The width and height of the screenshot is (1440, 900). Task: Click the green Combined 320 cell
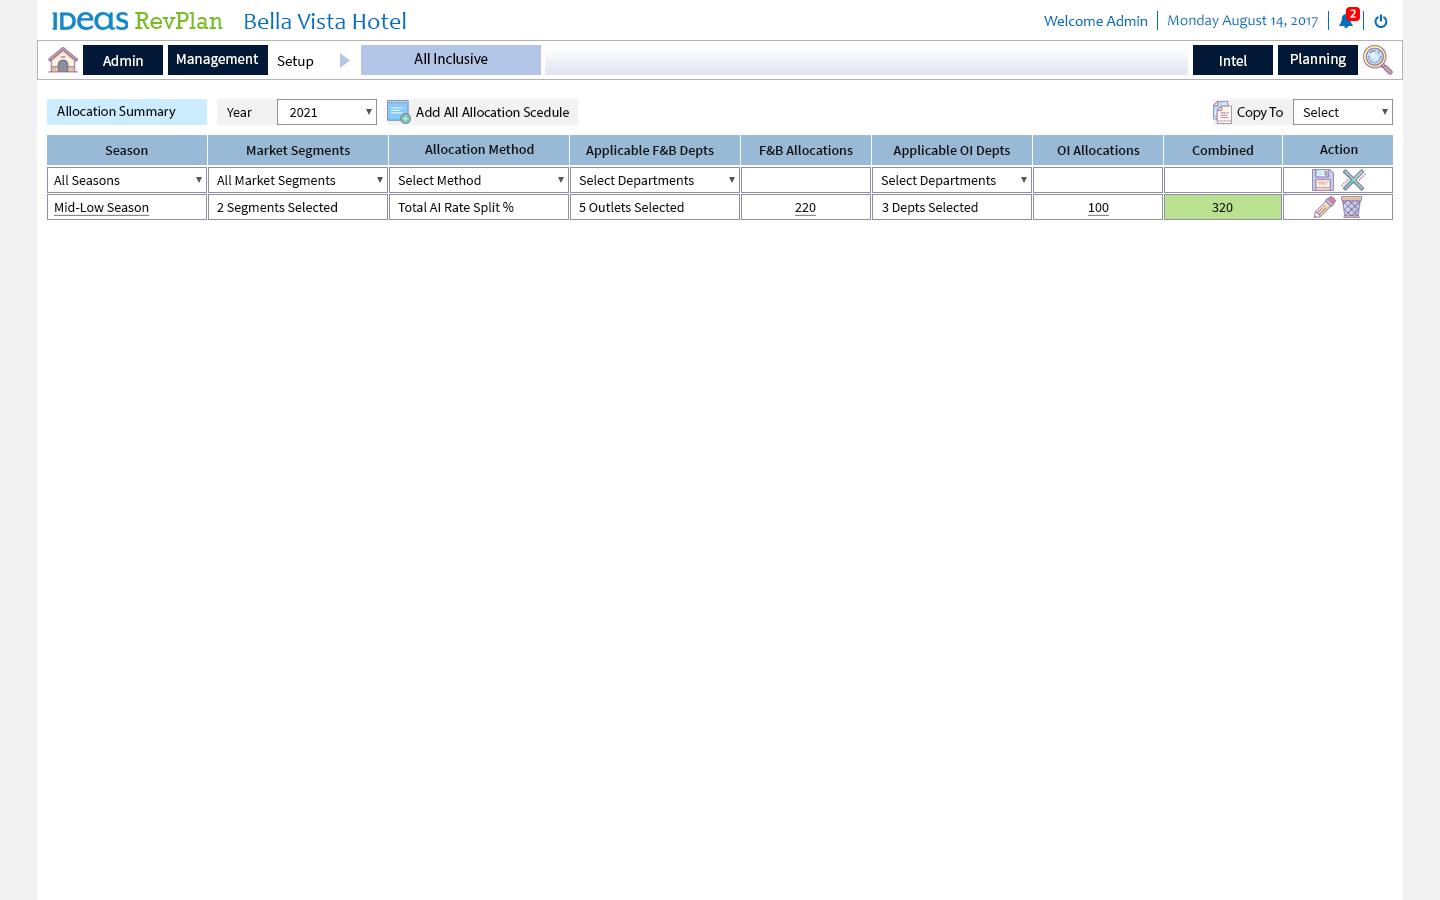coord(1222,207)
